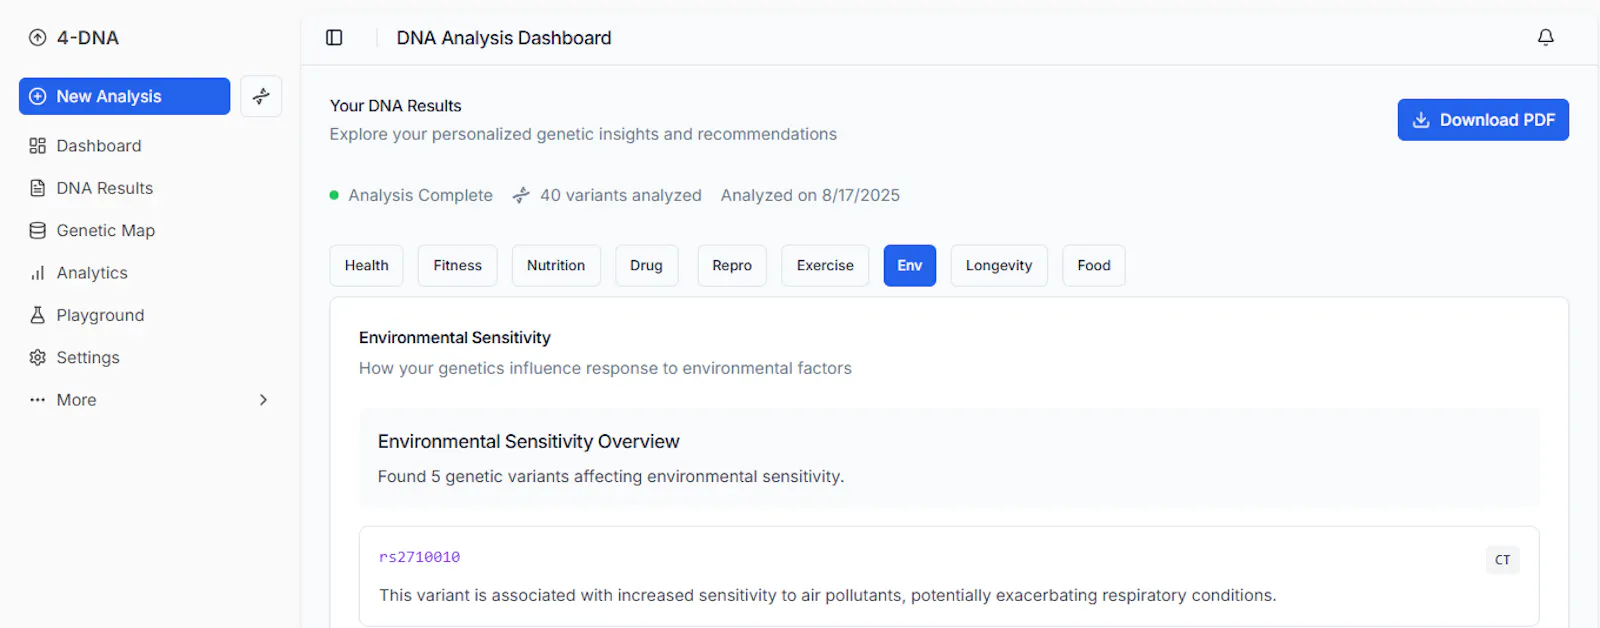Switch to the Health tab

click(x=367, y=266)
